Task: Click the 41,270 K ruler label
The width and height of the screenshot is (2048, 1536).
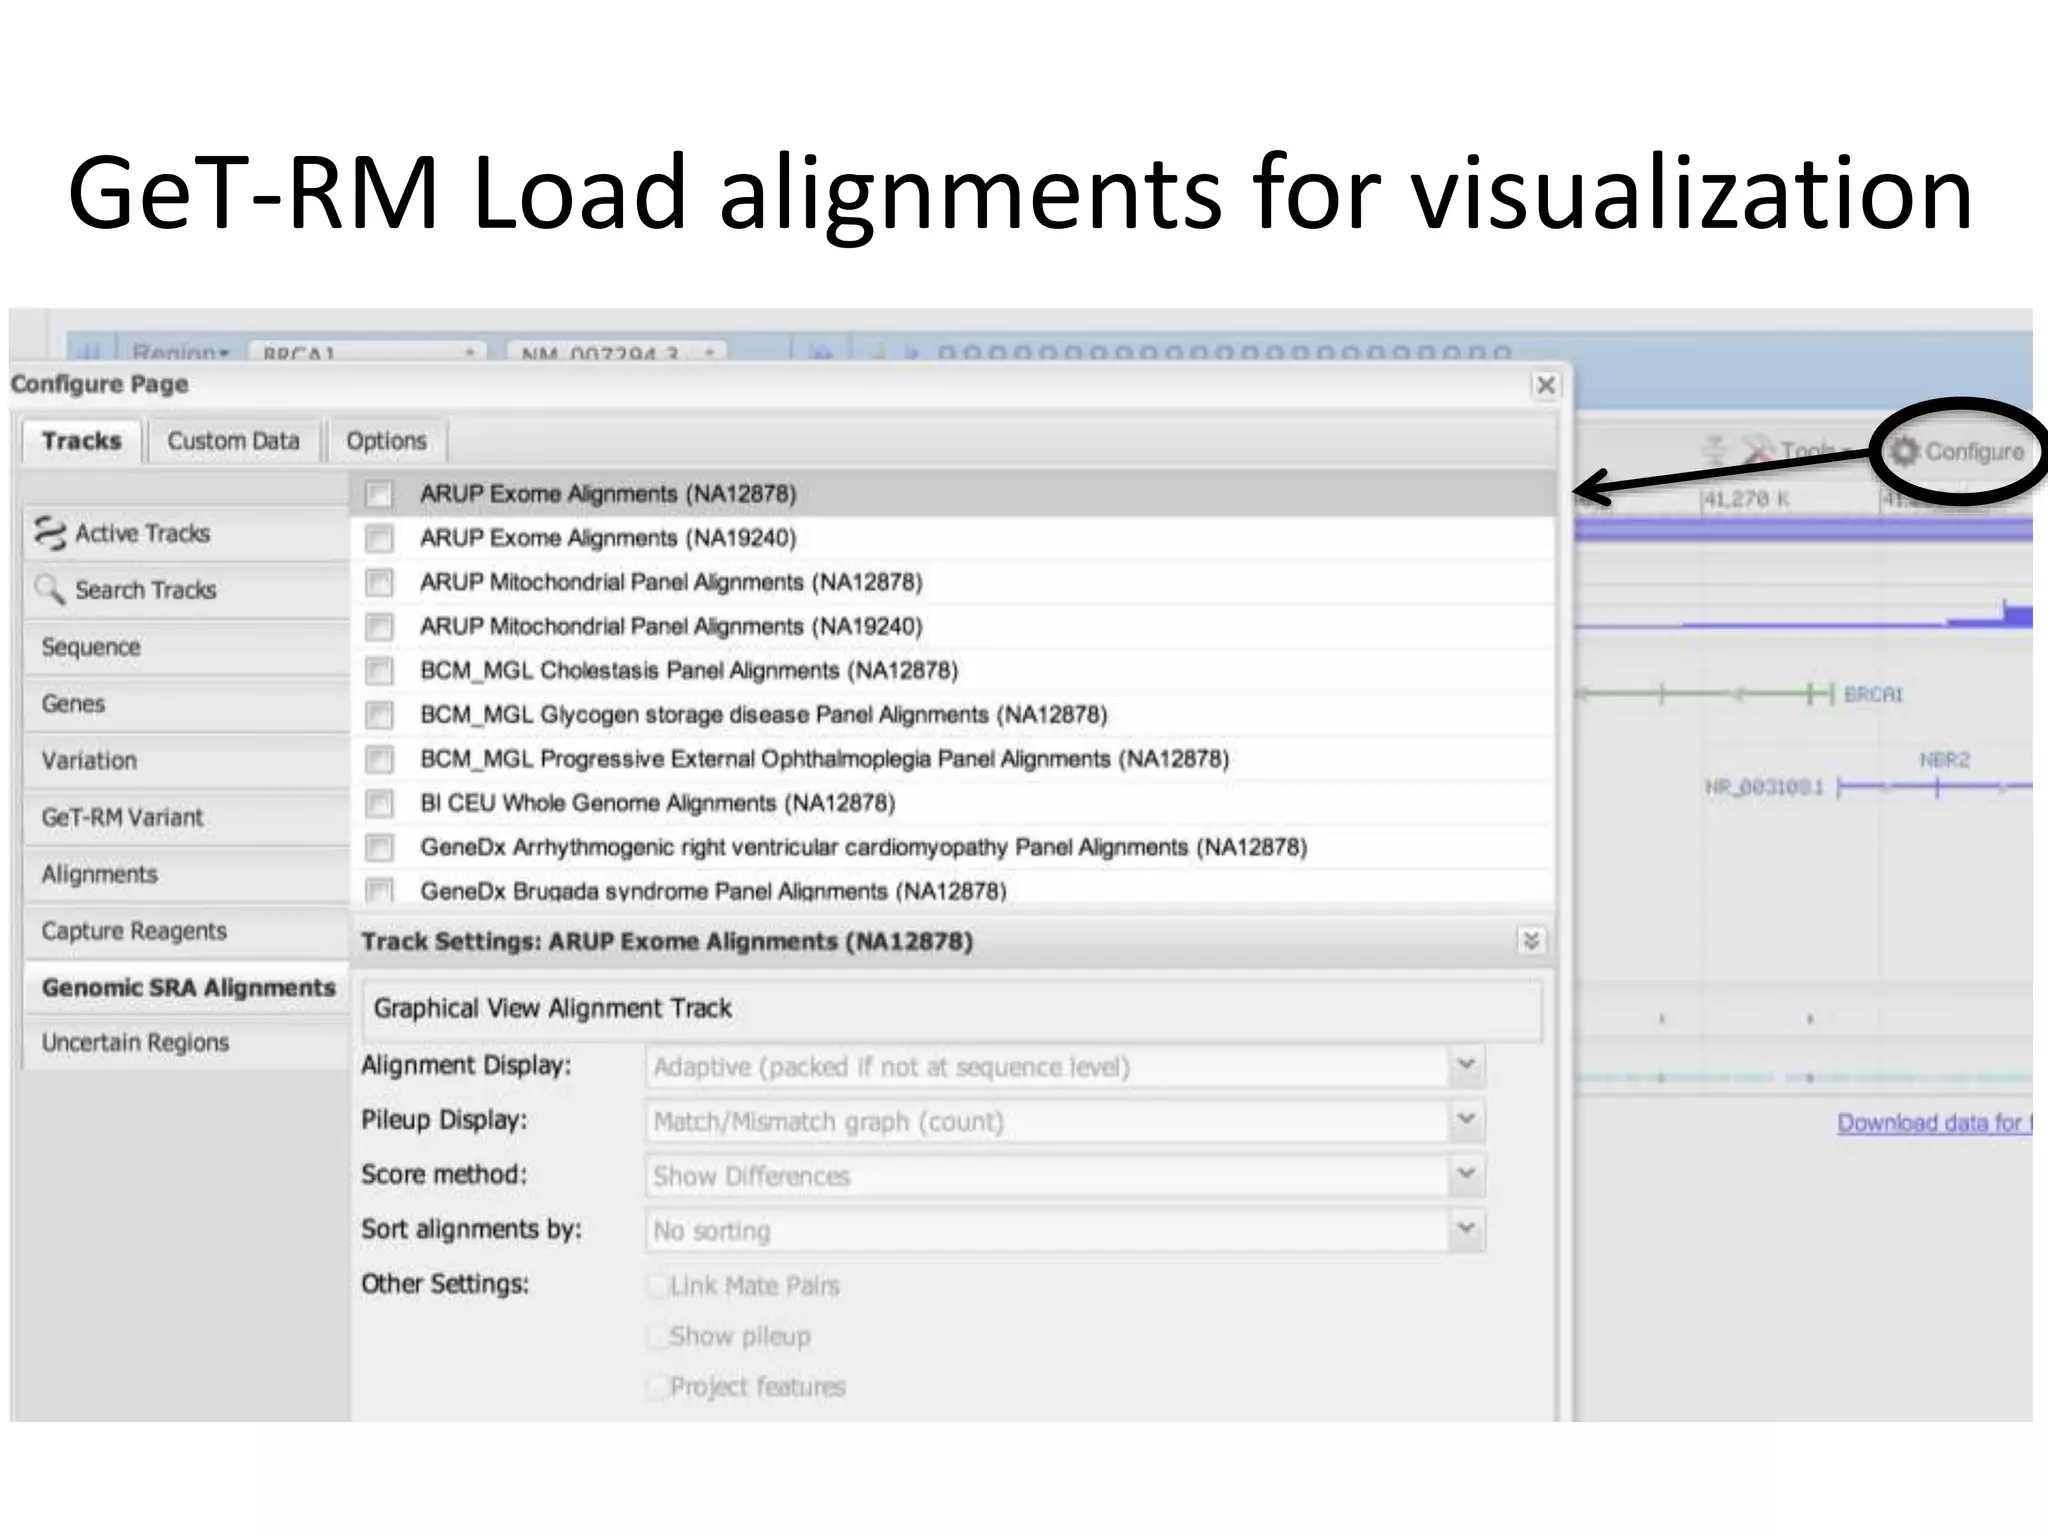Action: (1746, 499)
